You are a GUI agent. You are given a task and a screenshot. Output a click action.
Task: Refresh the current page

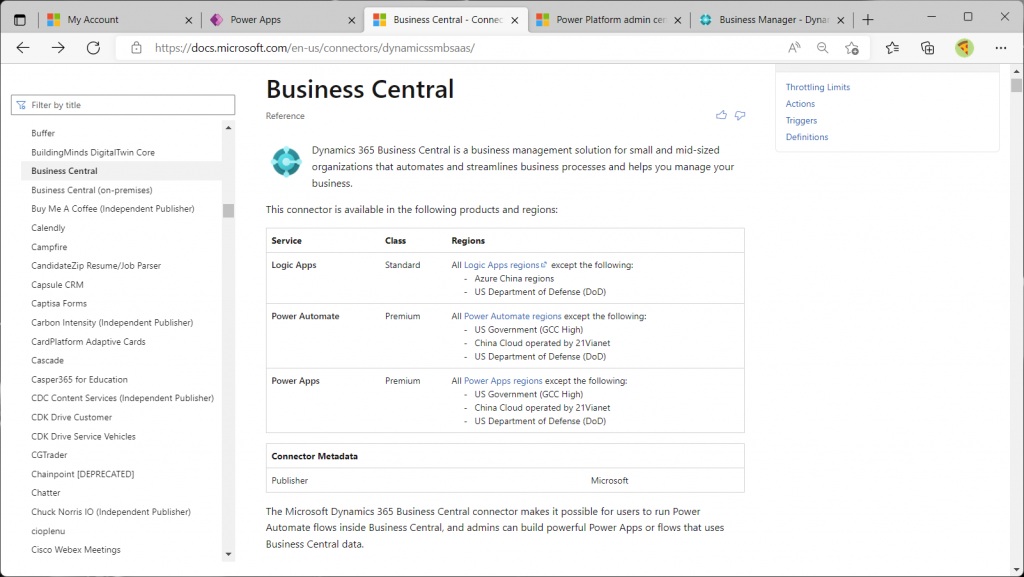[93, 48]
